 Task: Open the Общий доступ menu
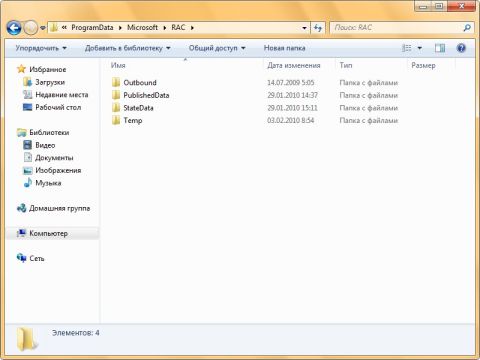click(217, 48)
